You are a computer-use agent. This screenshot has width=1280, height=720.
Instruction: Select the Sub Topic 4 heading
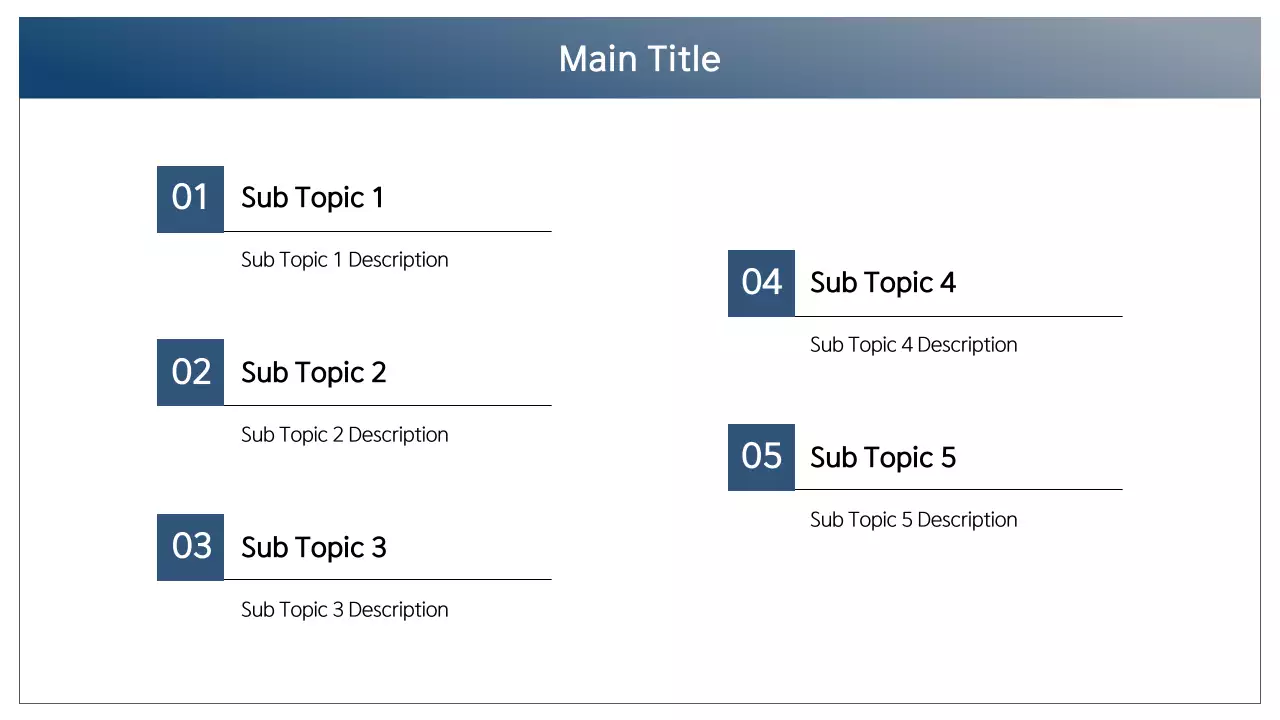[x=882, y=283]
